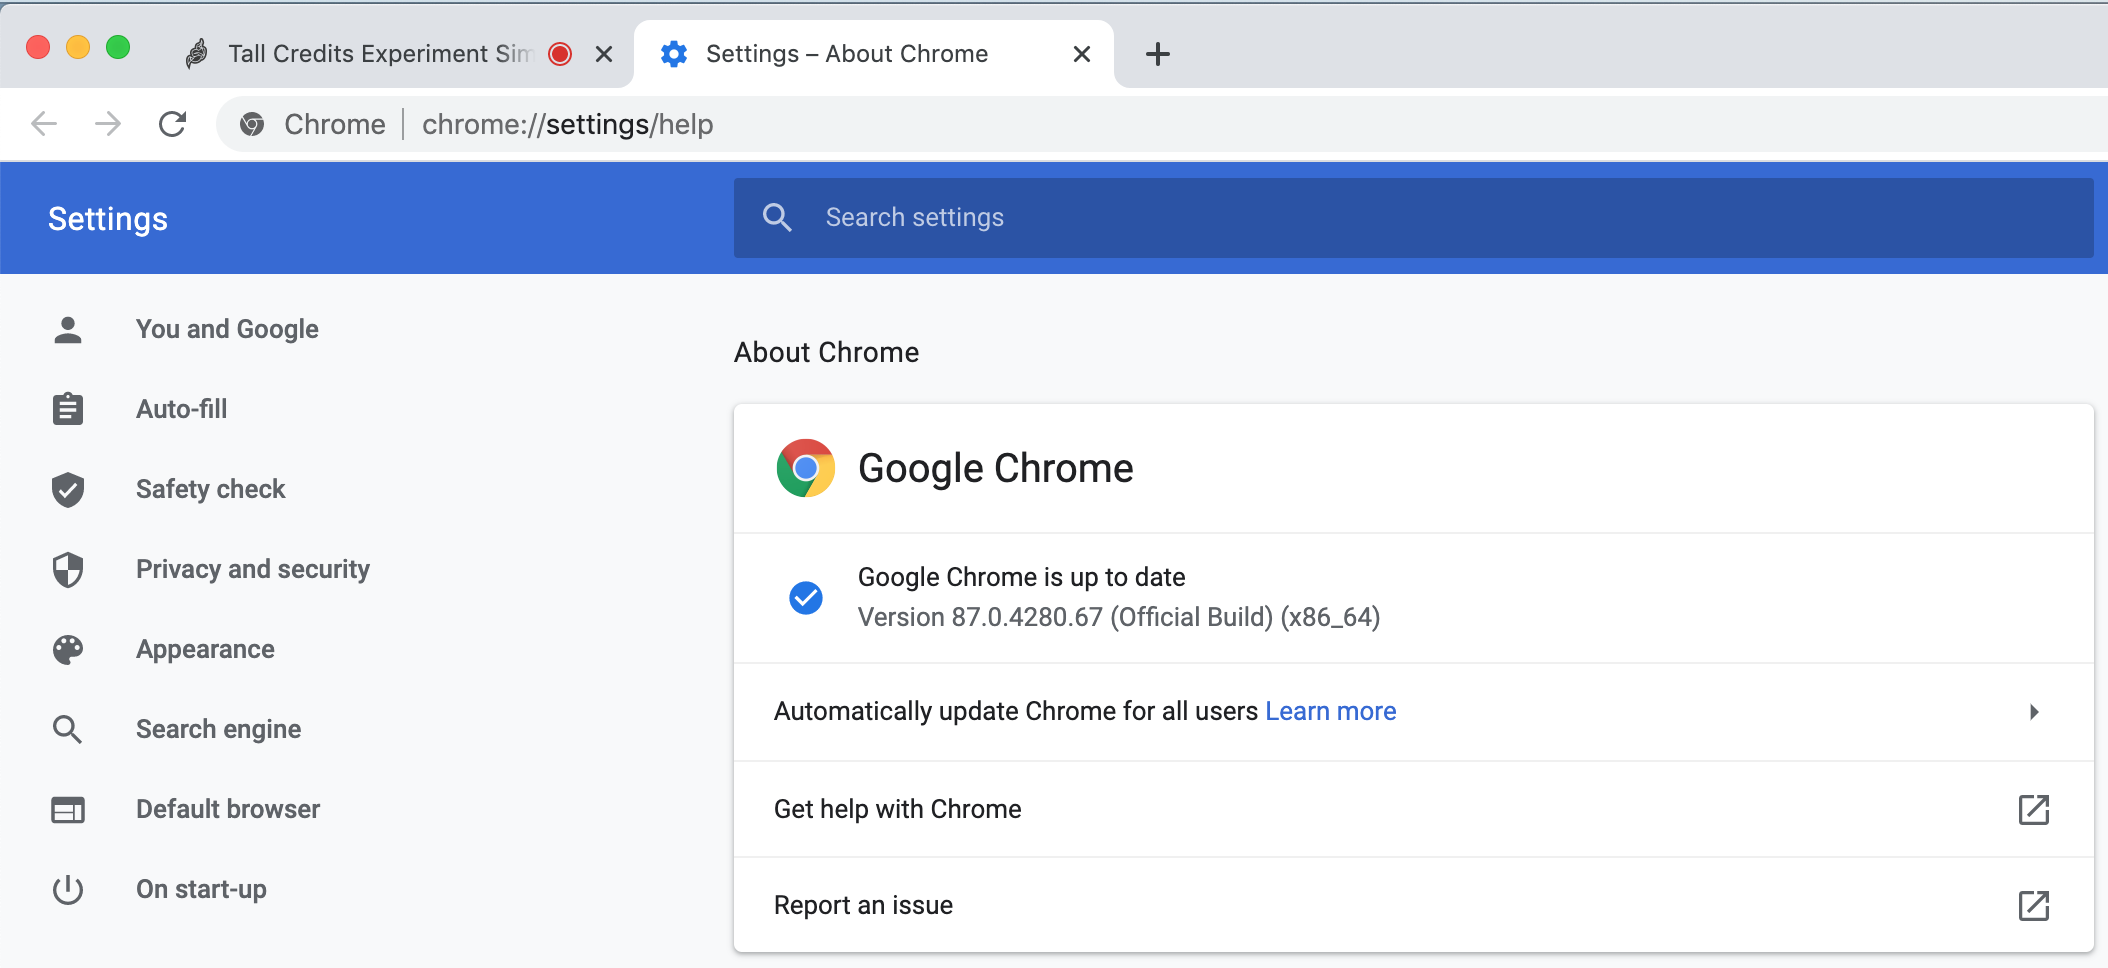Screen dimensions: 2108x968
Task: Click the blue up-to-date checkmark icon
Action: 806,598
